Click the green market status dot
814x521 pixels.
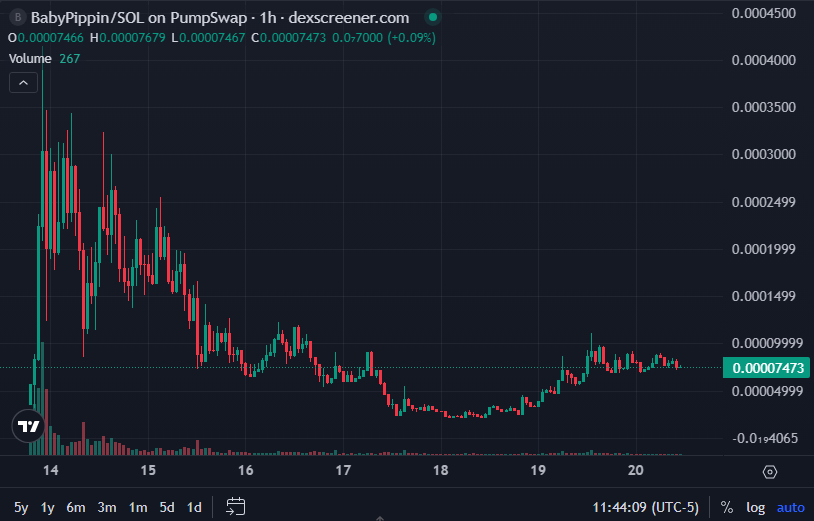[x=432, y=18]
